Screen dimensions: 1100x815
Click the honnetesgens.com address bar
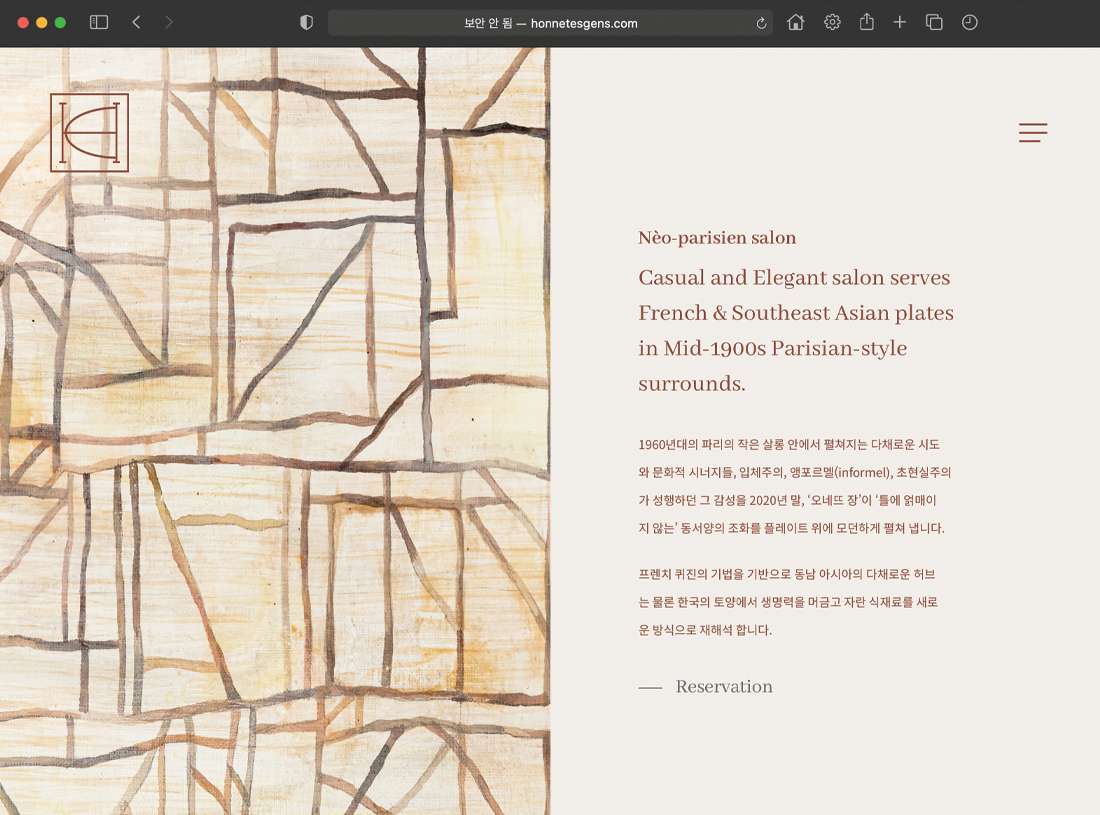point(550,23)
